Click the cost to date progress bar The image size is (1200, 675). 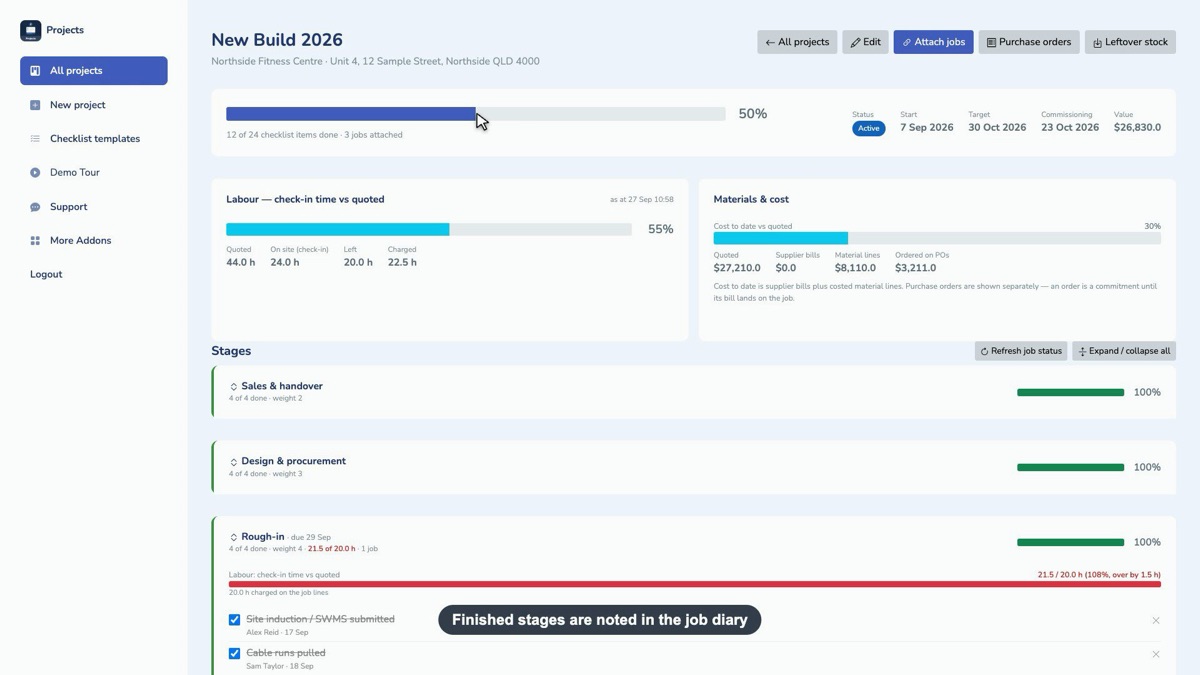coord(937,238)
